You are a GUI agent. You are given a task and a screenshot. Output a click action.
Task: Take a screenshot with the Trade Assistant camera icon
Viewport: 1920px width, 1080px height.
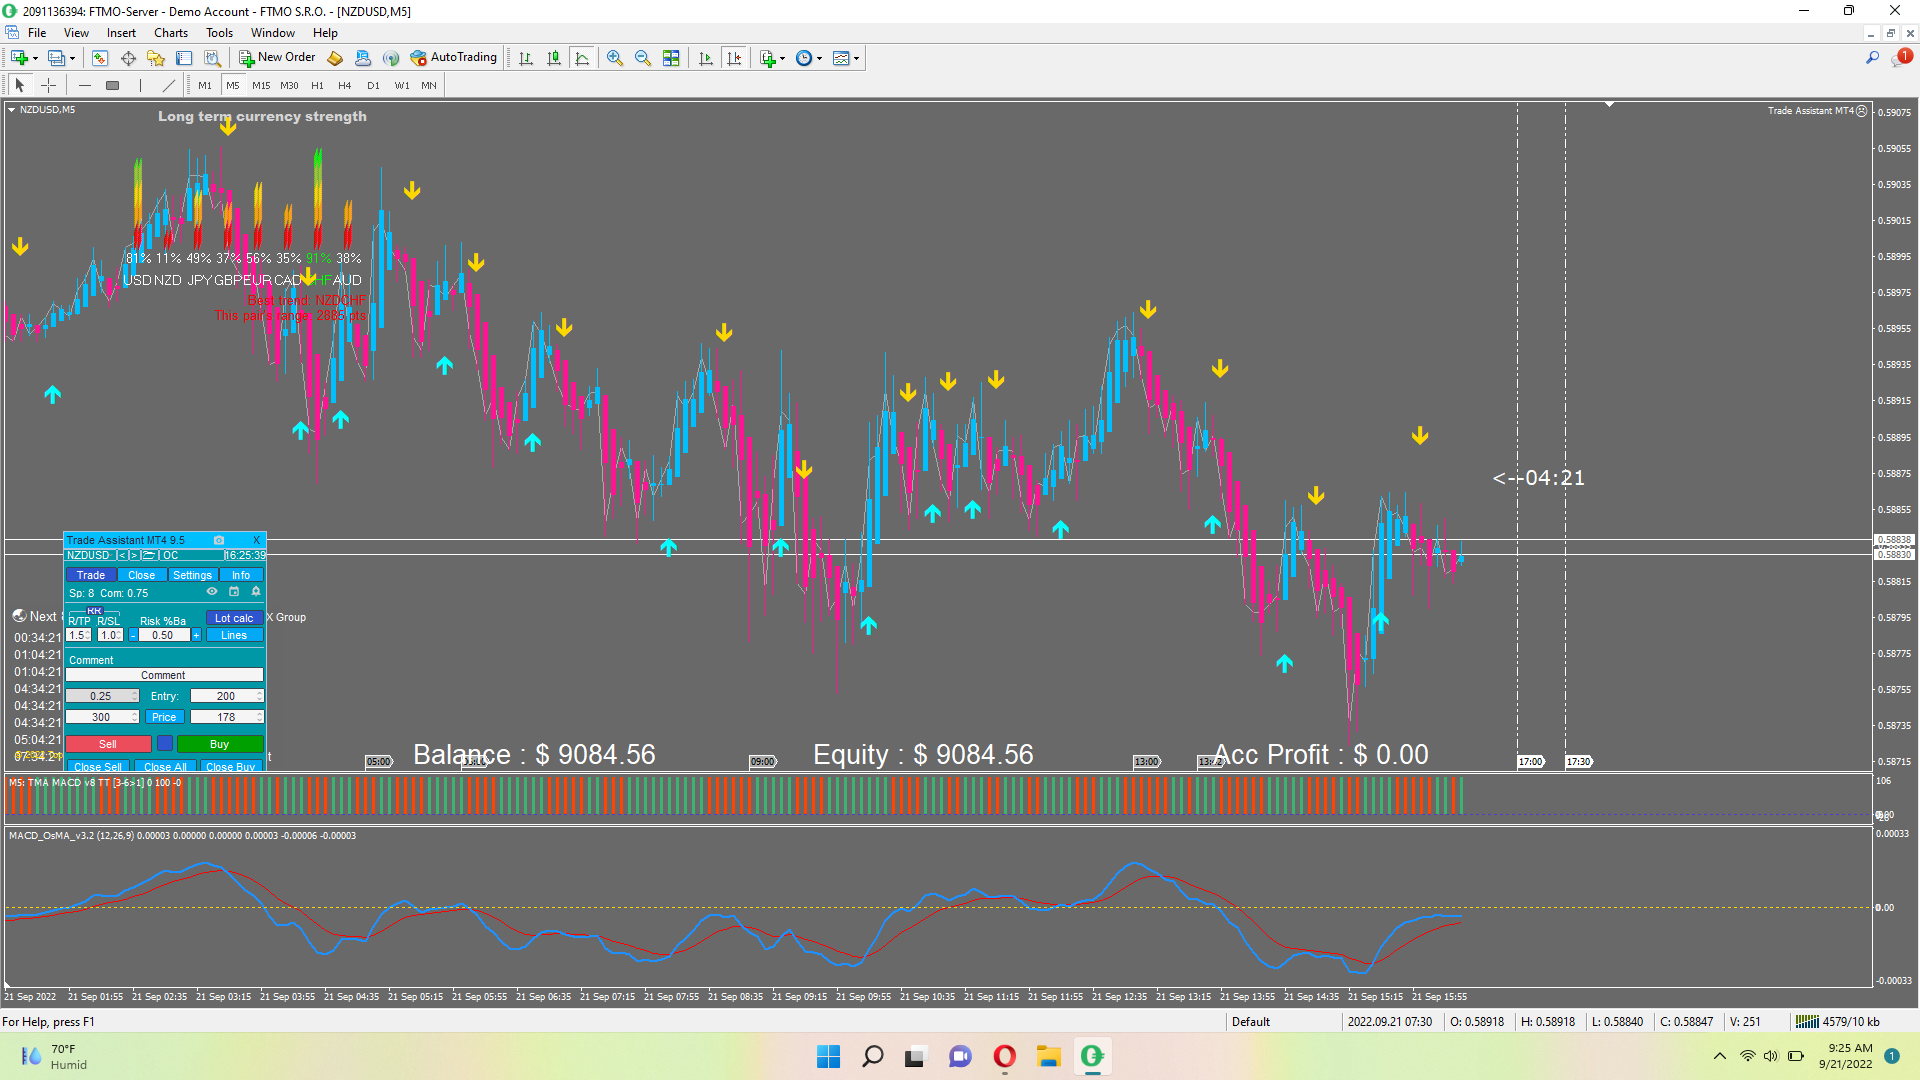[219, 540]
